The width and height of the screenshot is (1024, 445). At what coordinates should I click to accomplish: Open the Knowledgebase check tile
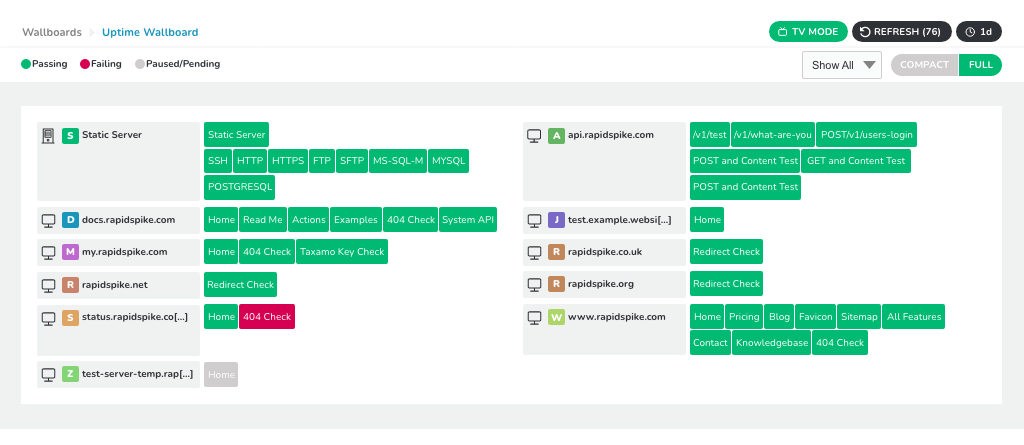(771, 343)
